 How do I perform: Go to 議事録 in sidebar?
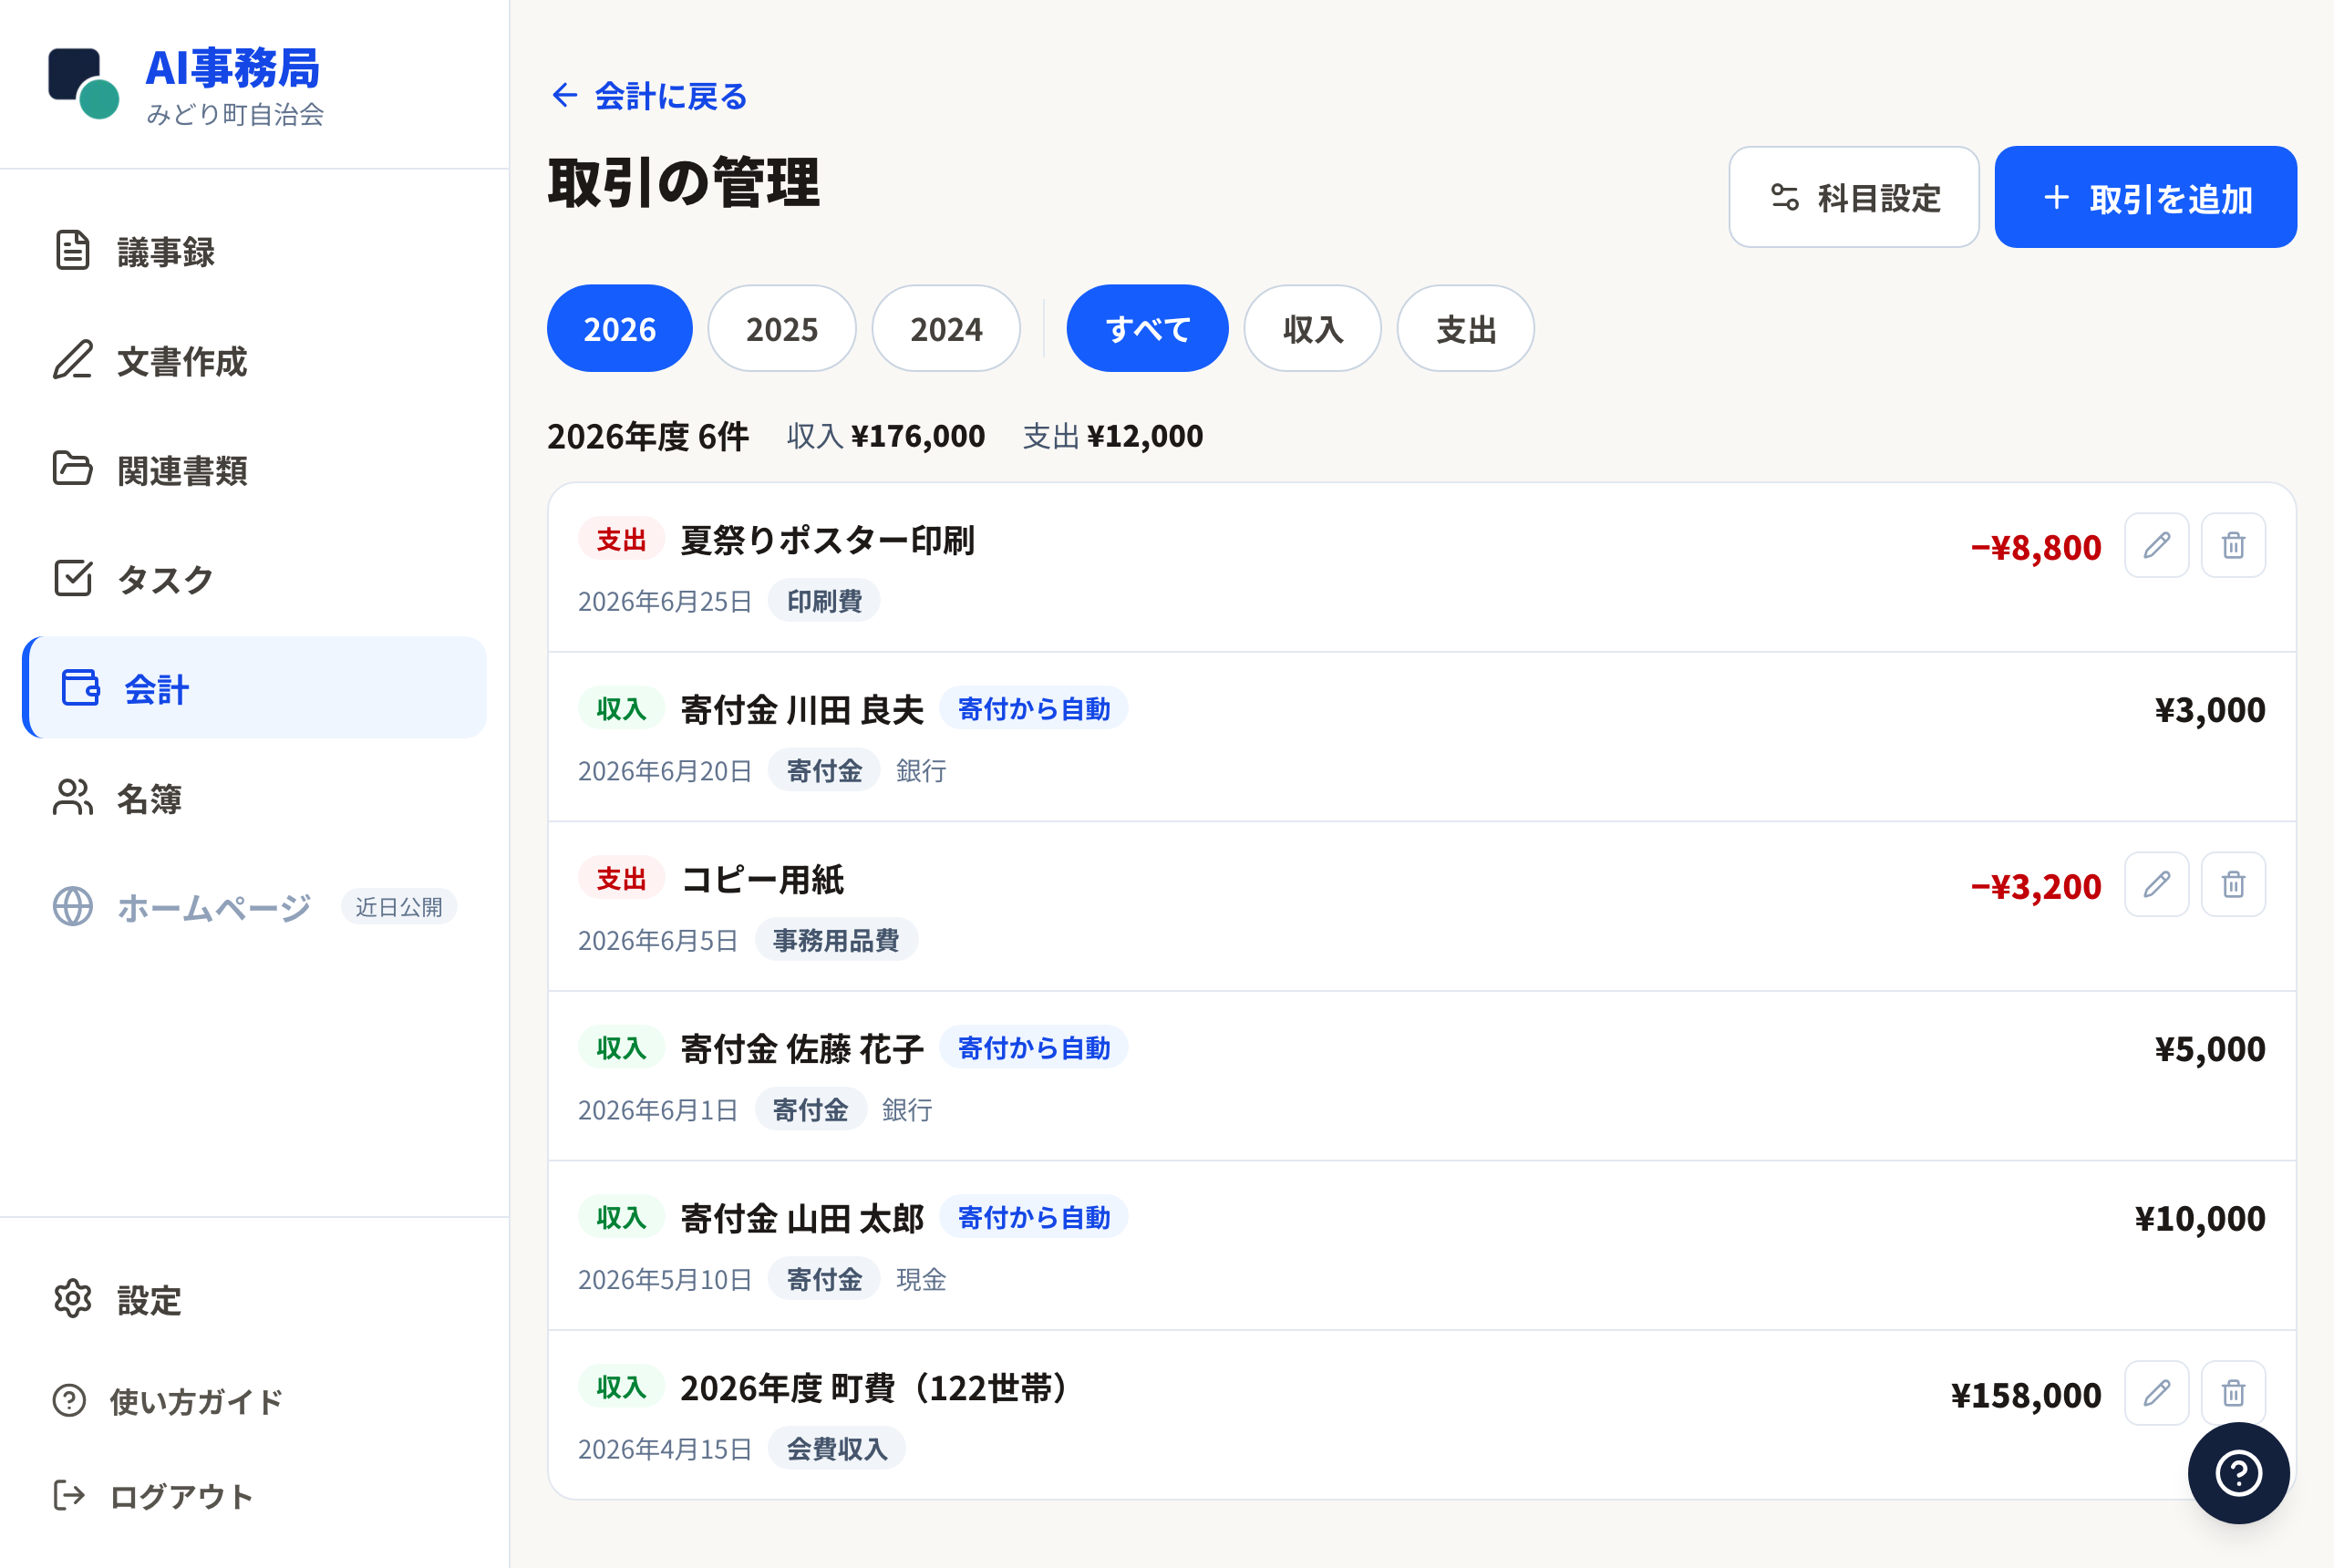(x=254, y=251)
